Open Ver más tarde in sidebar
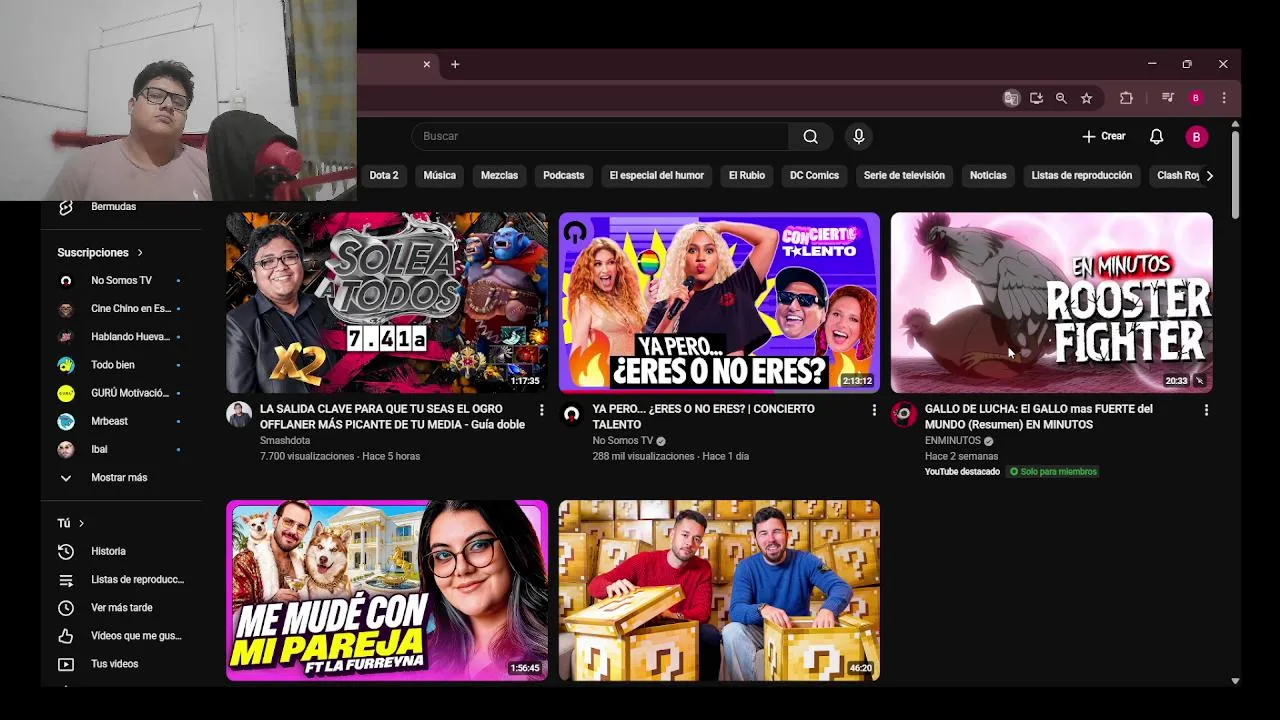 120,607
